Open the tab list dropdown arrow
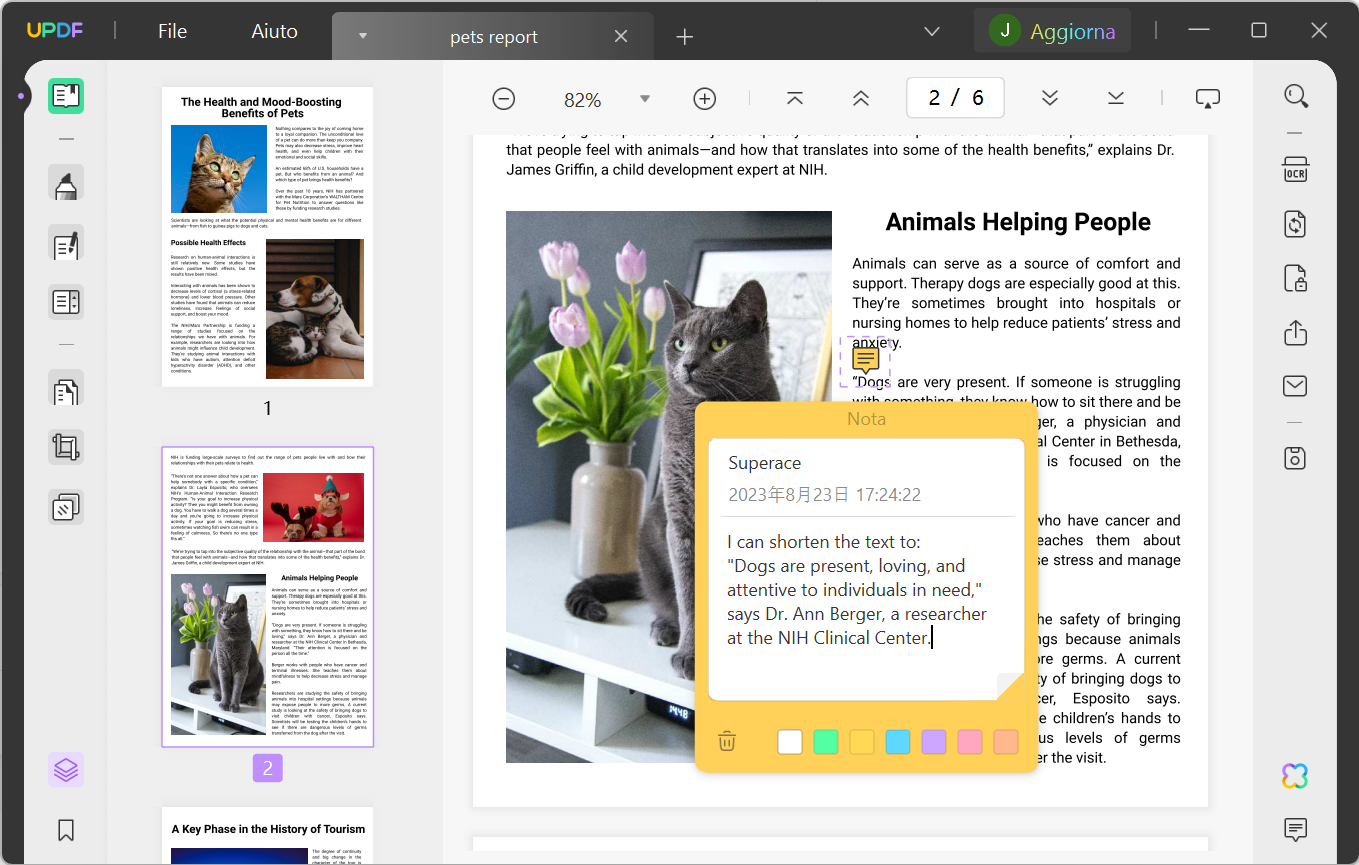 click(x=363, y=36)
